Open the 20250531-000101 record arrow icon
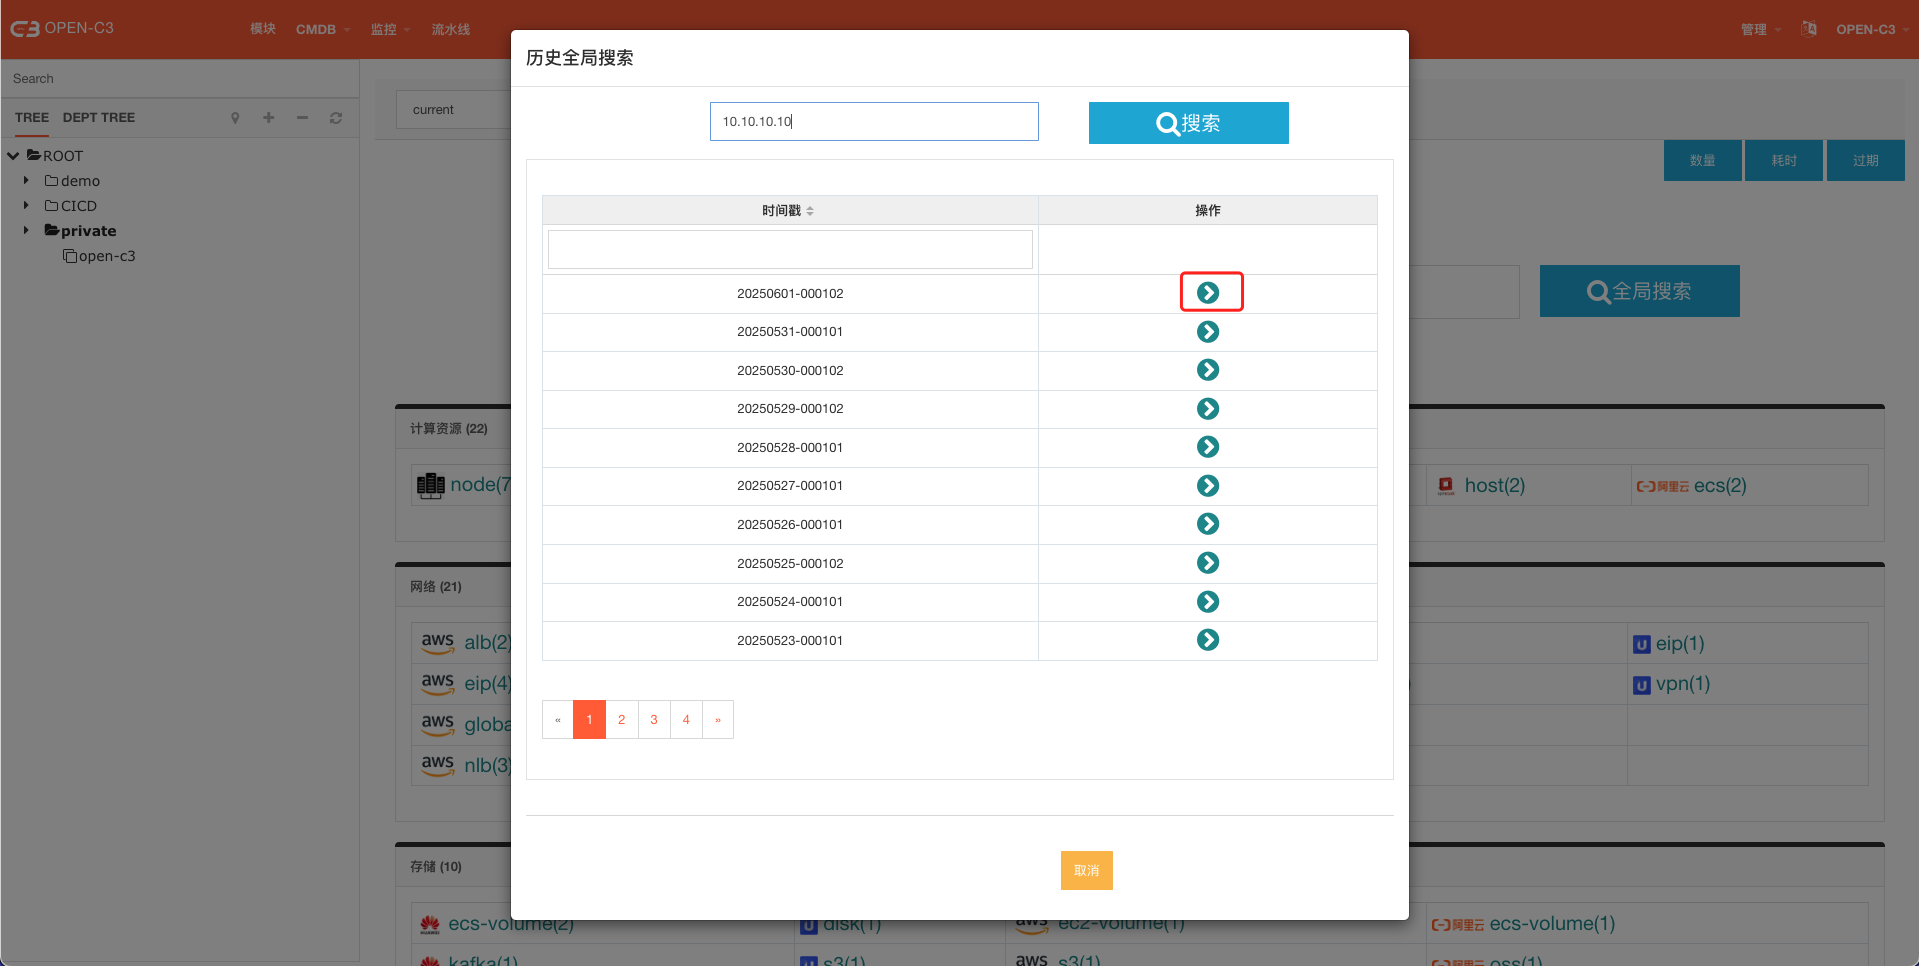The height and width of the screenshot is (966, 1919). (x=1208, y=331)
